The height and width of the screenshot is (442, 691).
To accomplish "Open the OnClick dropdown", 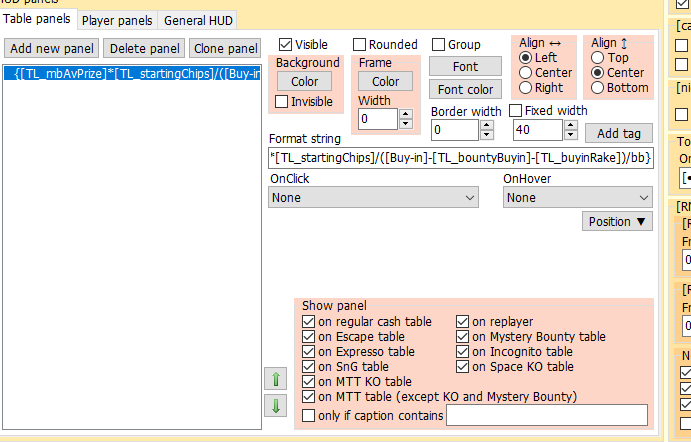I will pyautogui.click(x=373, y=197).
